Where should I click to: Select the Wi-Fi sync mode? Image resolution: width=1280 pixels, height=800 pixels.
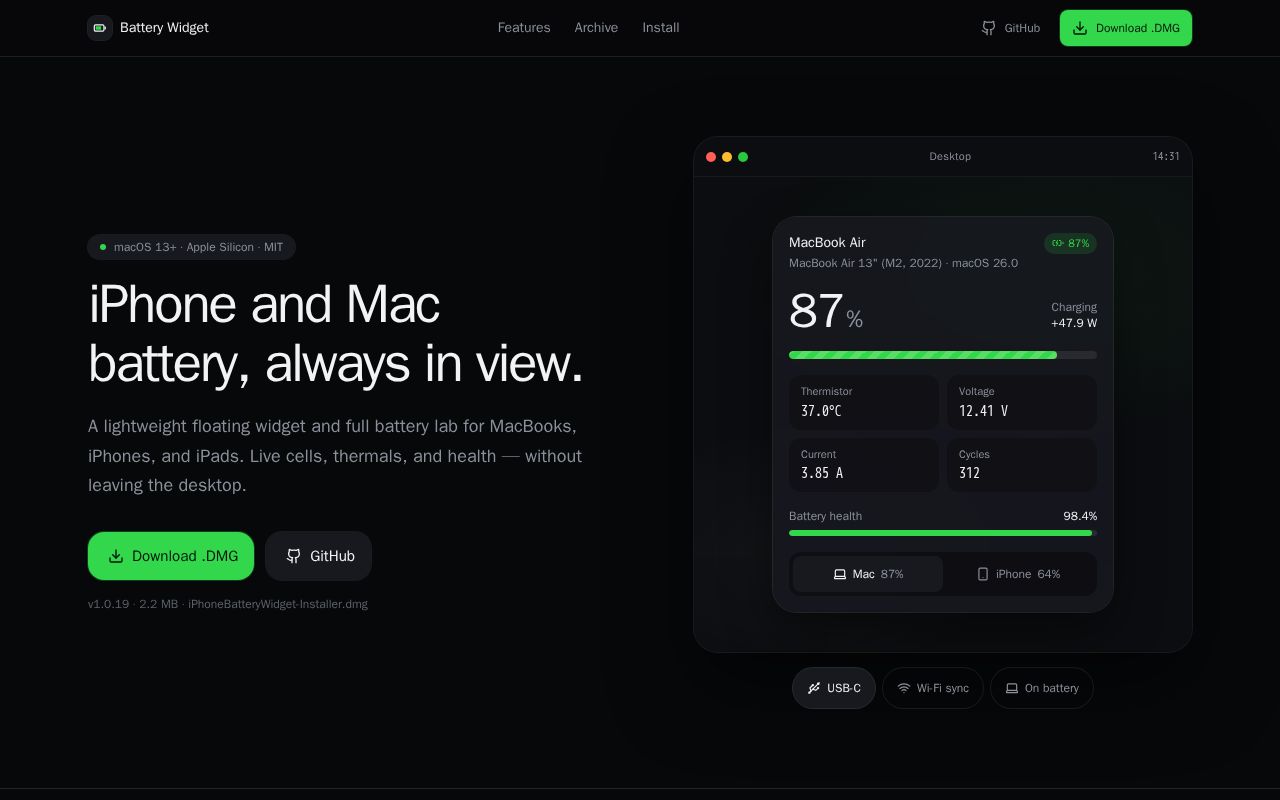point(933,688)
